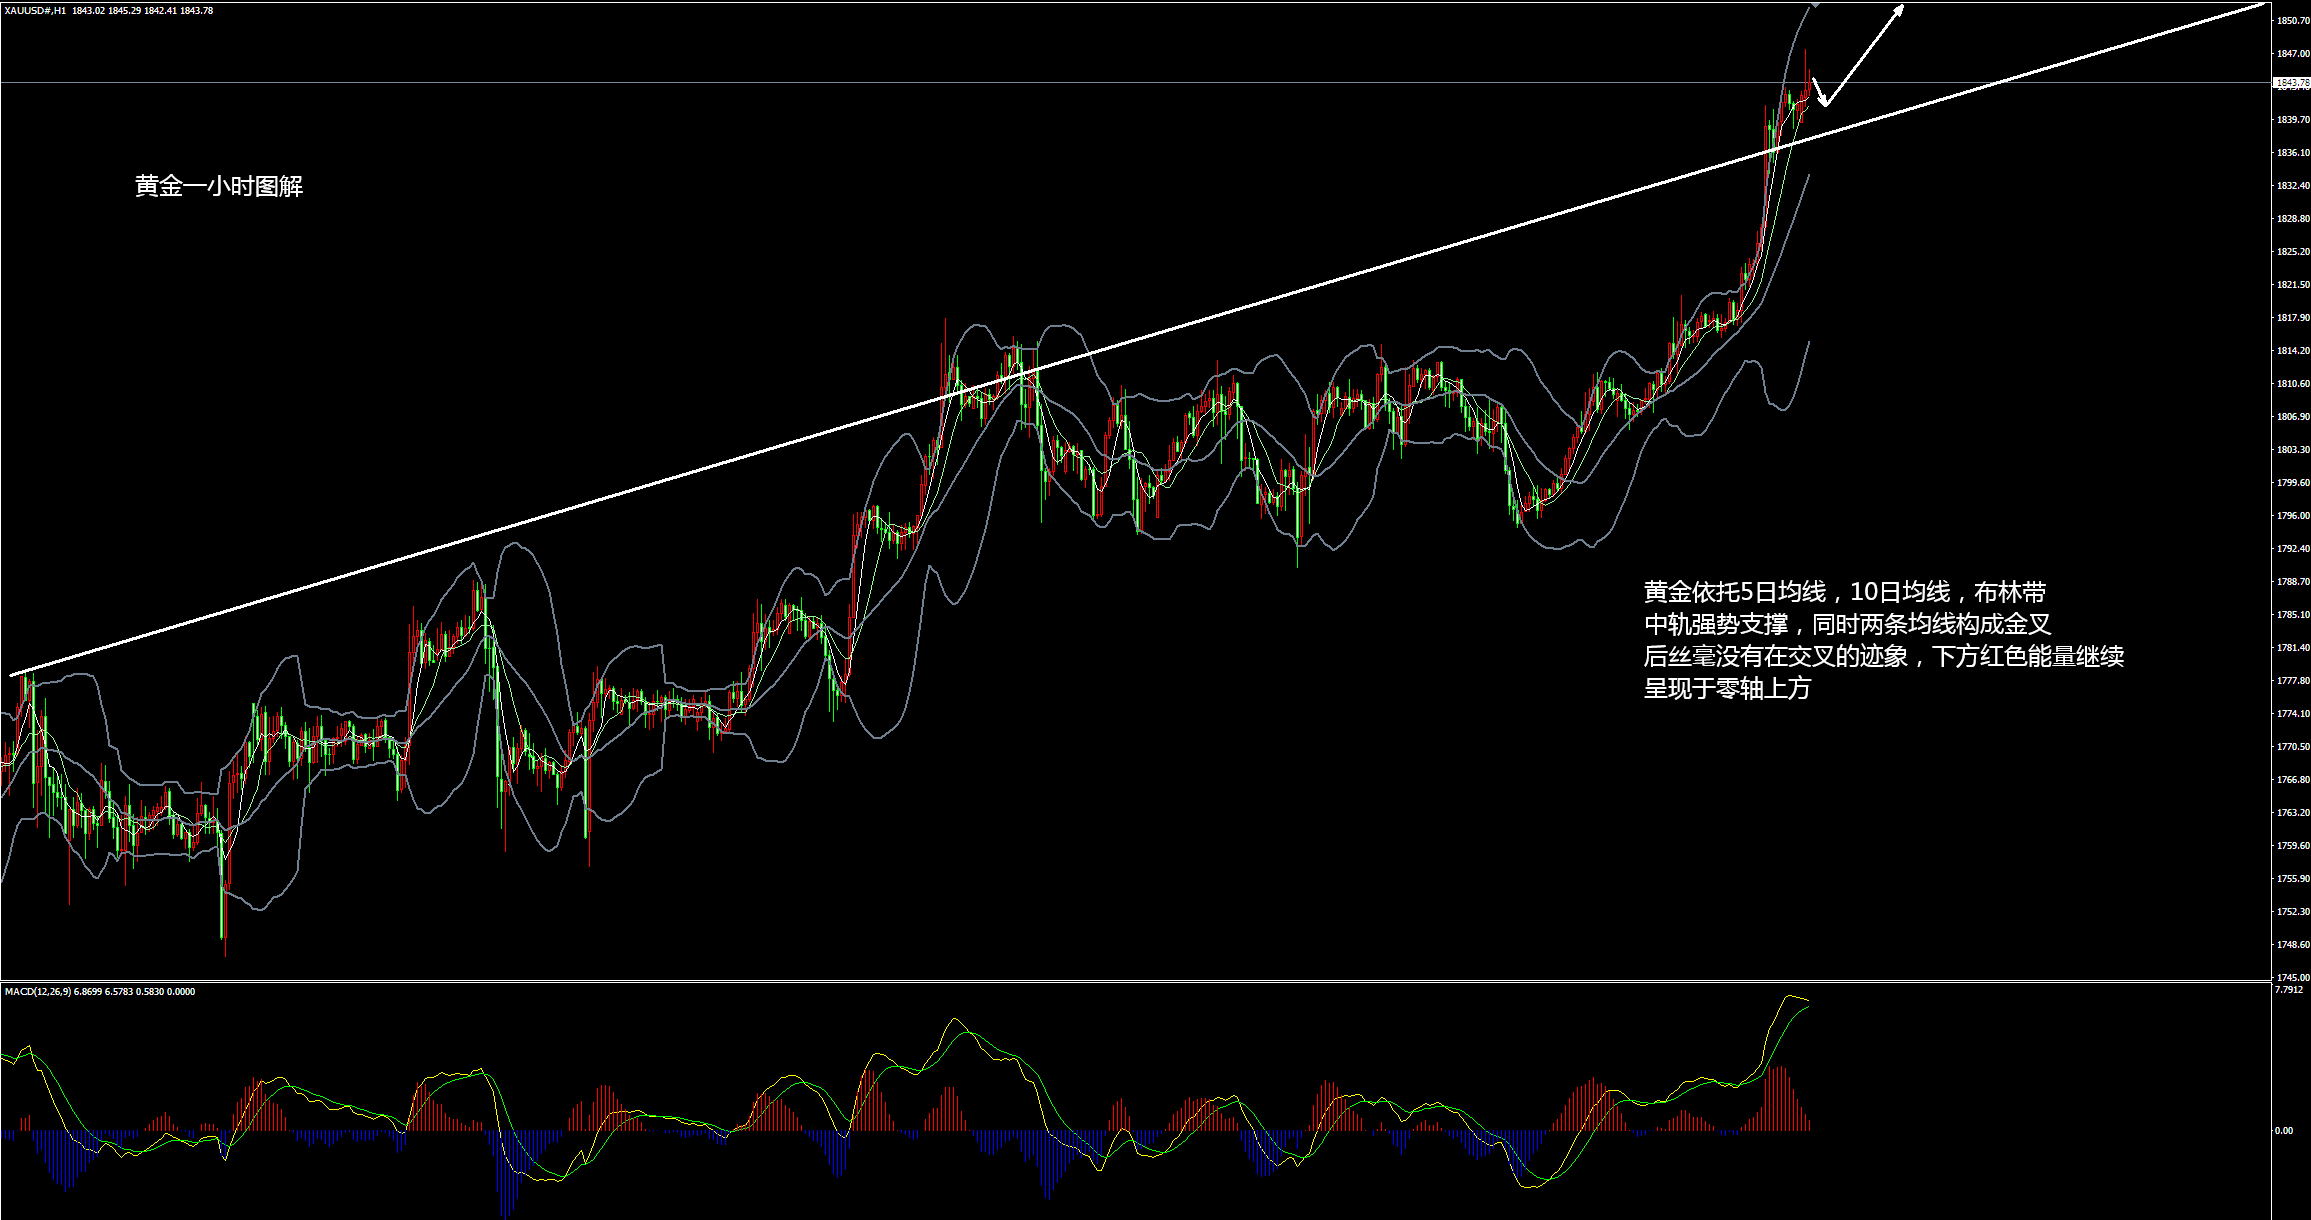
Task: Click the 1850.70 price axis label
Action: coord(2292,21)
